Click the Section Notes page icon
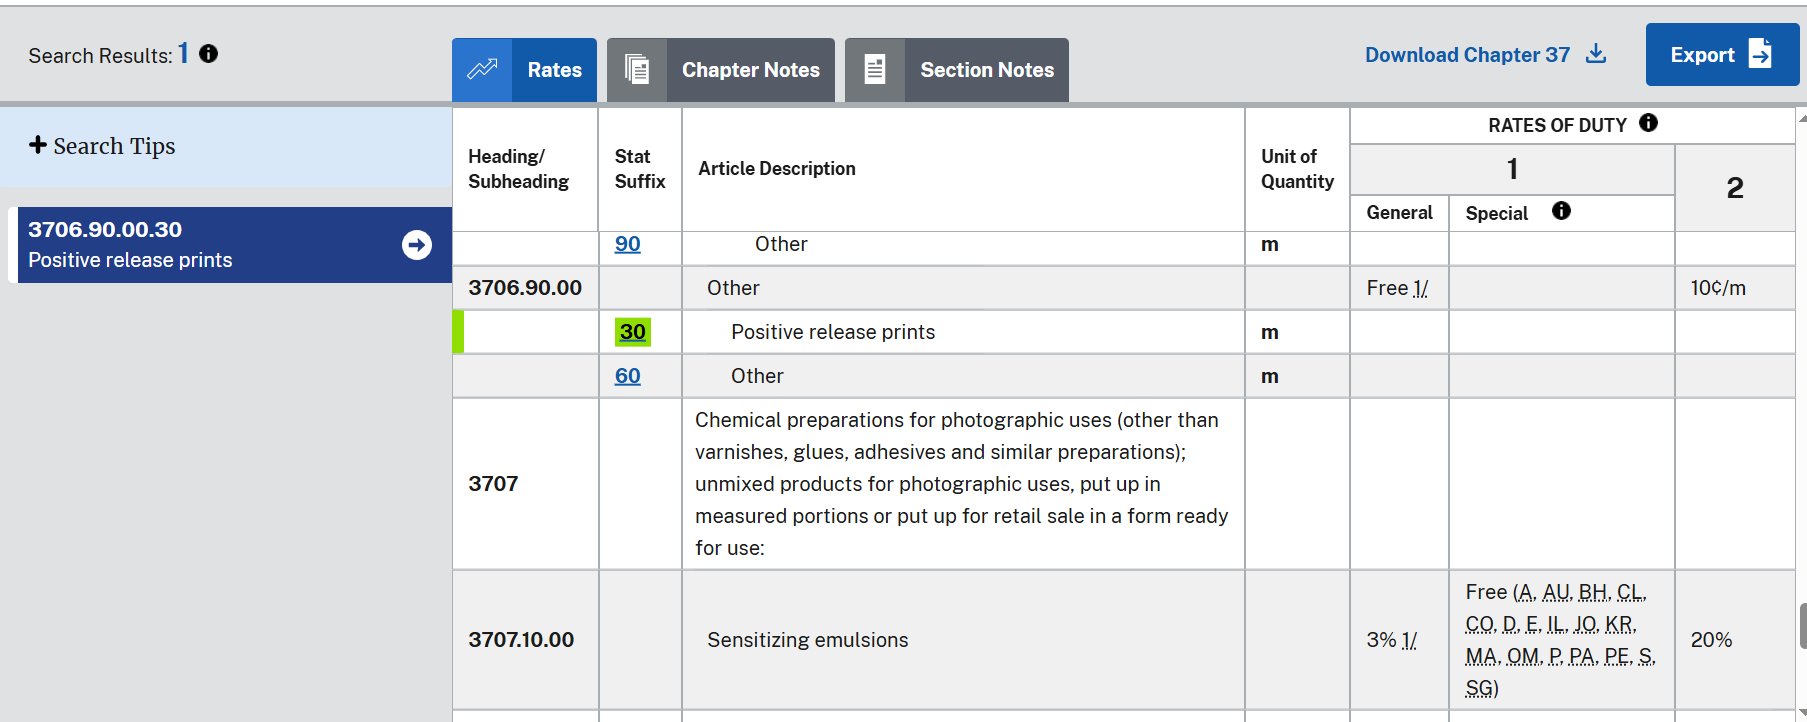This screenshot has height=722, width=1807. tap(875, 70)
